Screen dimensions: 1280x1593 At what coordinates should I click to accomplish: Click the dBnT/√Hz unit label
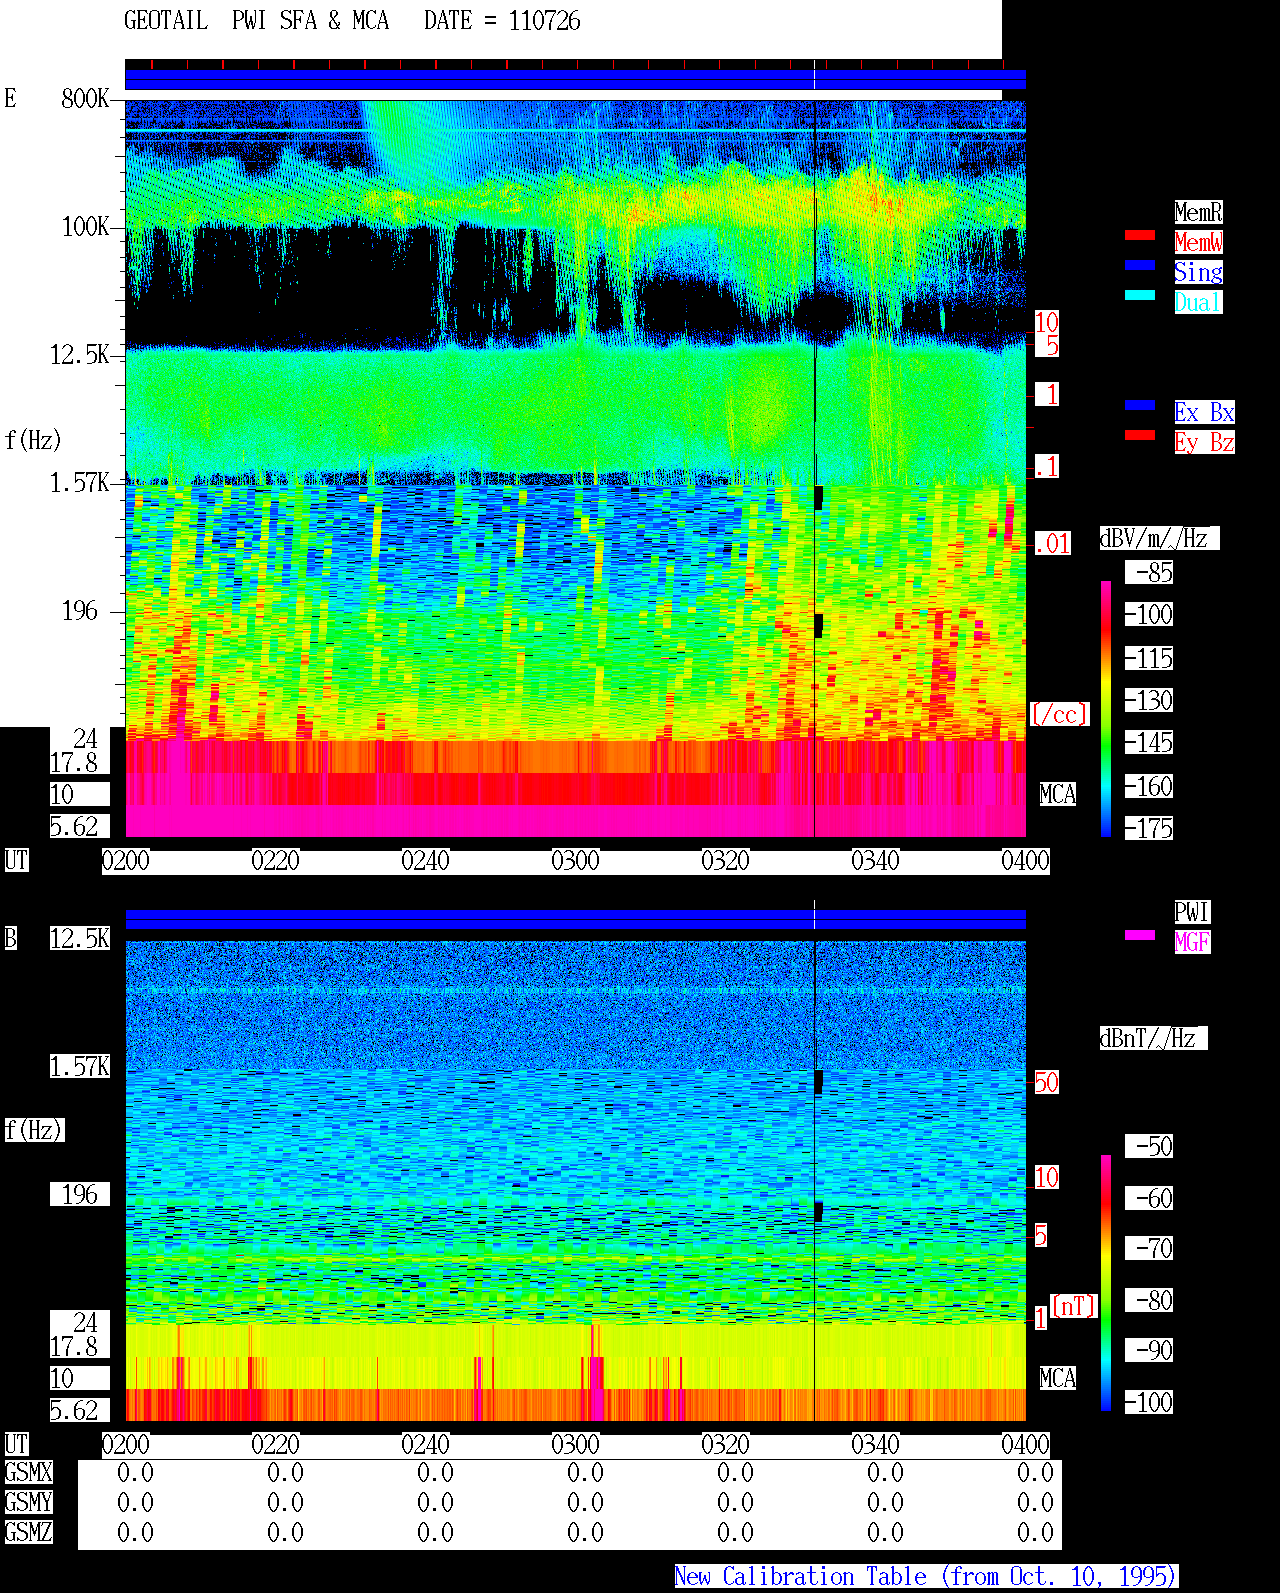[1153, 1038]
